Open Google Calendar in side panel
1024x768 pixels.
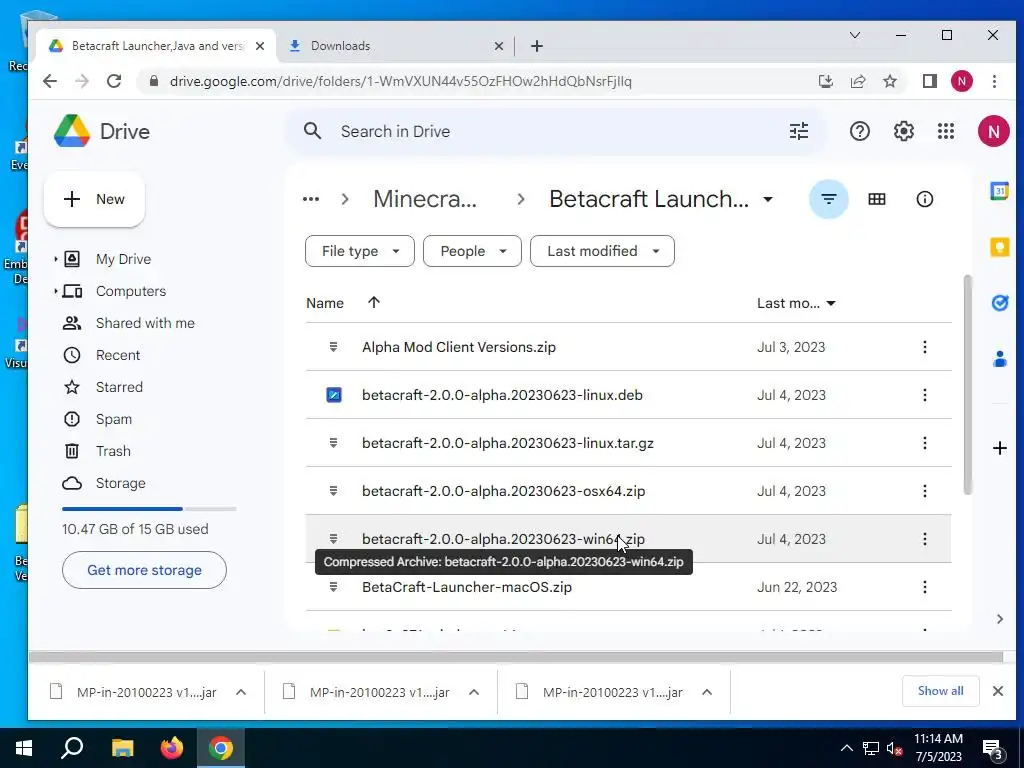[x=999, y=191]
